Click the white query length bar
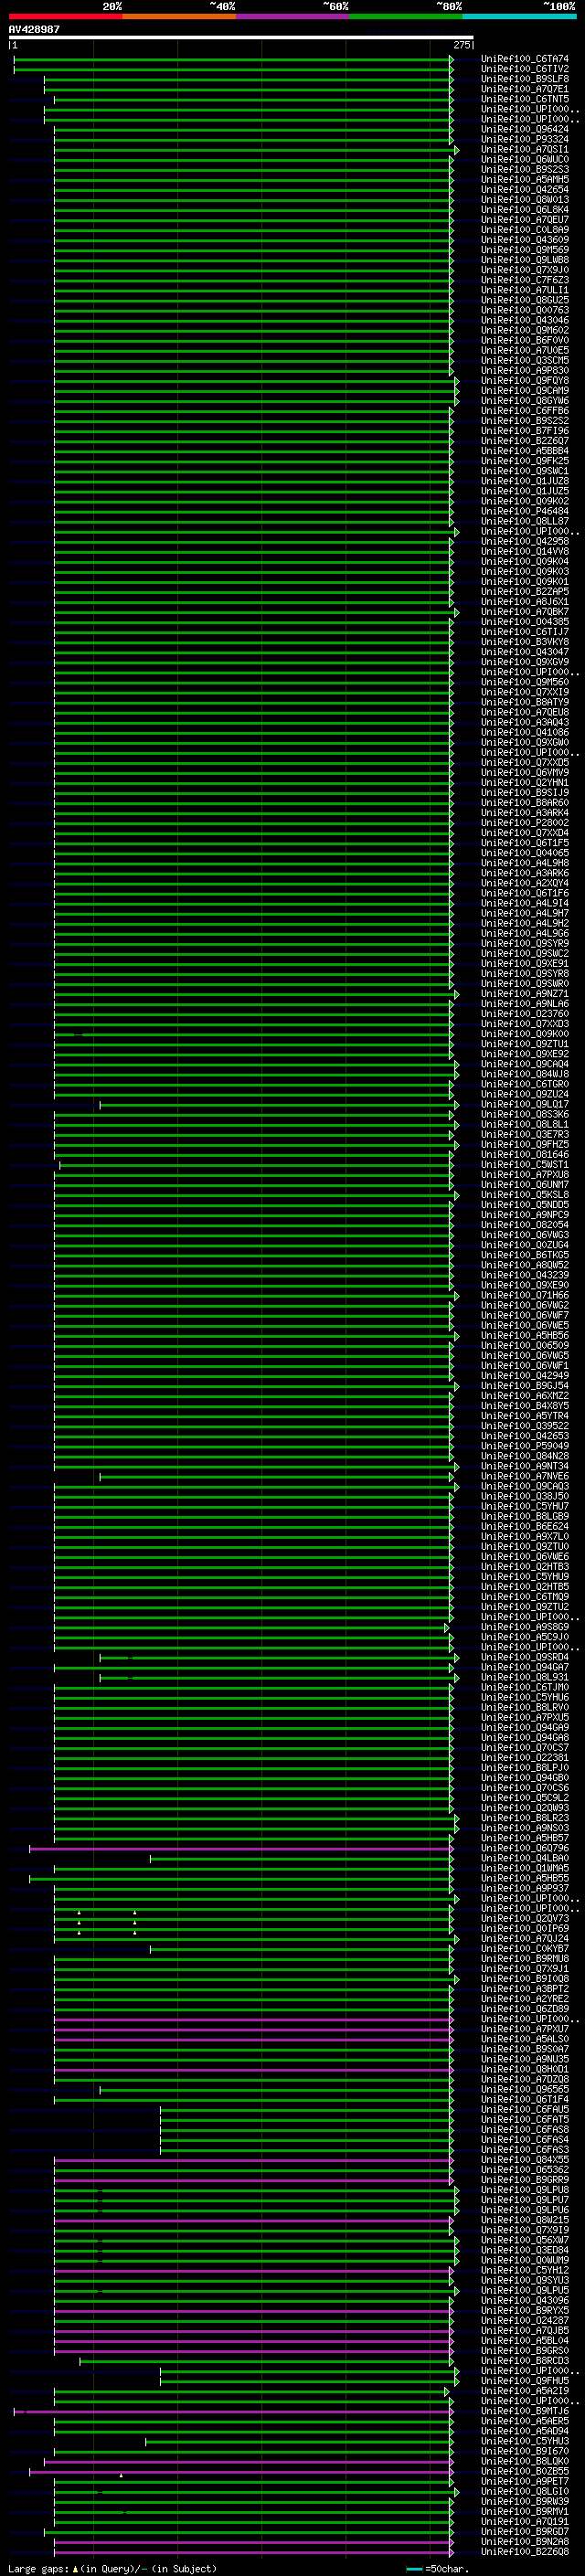 [241, 38]
